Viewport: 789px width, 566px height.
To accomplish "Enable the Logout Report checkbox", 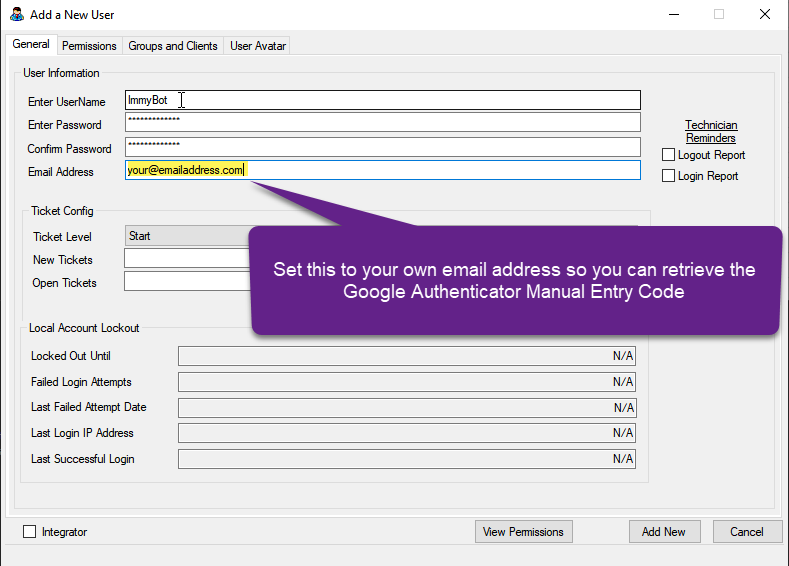I will click(669, 155).
